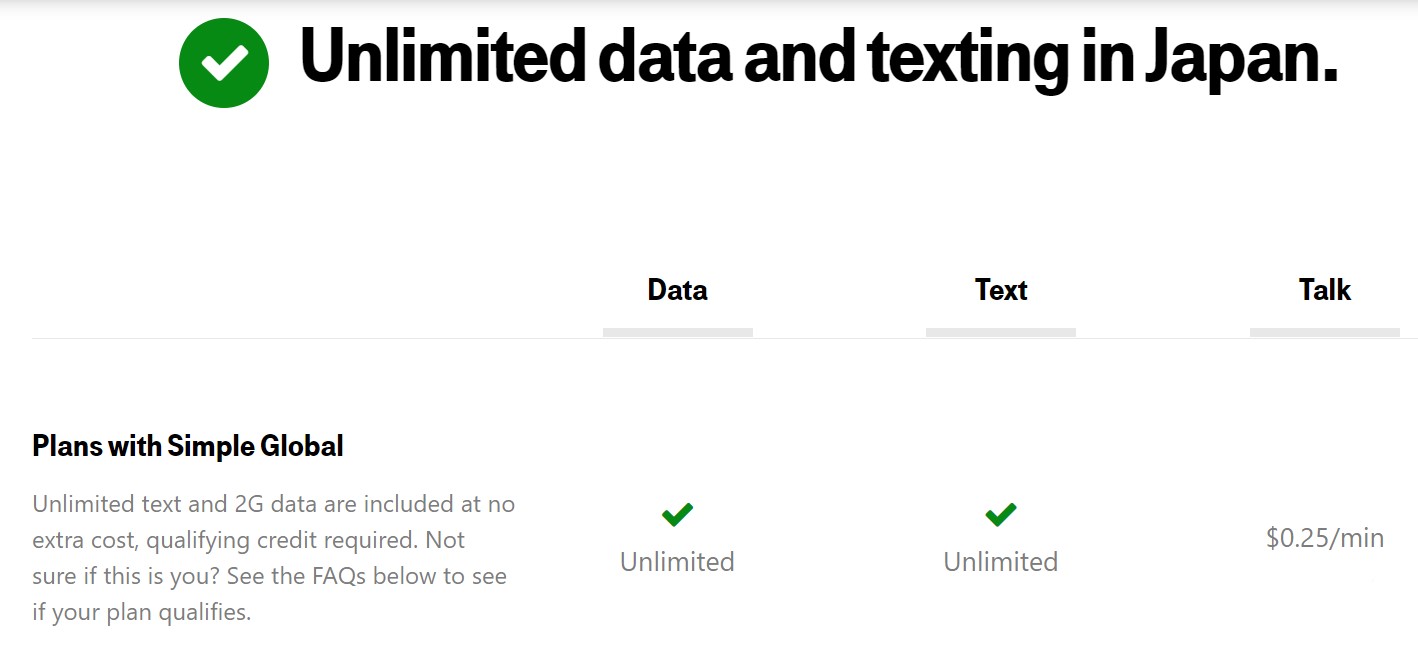The image size is (1418, 647).
Task: Click 'if your plan qualifies' text line
Action: pyautogui.click(x=141, y=612)
